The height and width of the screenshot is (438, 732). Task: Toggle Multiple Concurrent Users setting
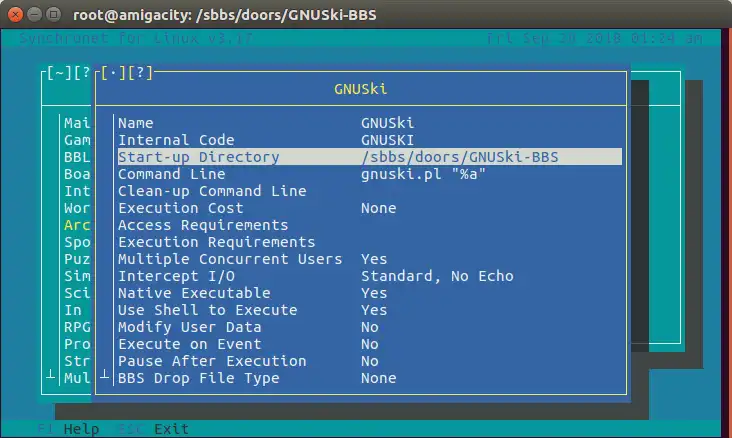point(369,259)
